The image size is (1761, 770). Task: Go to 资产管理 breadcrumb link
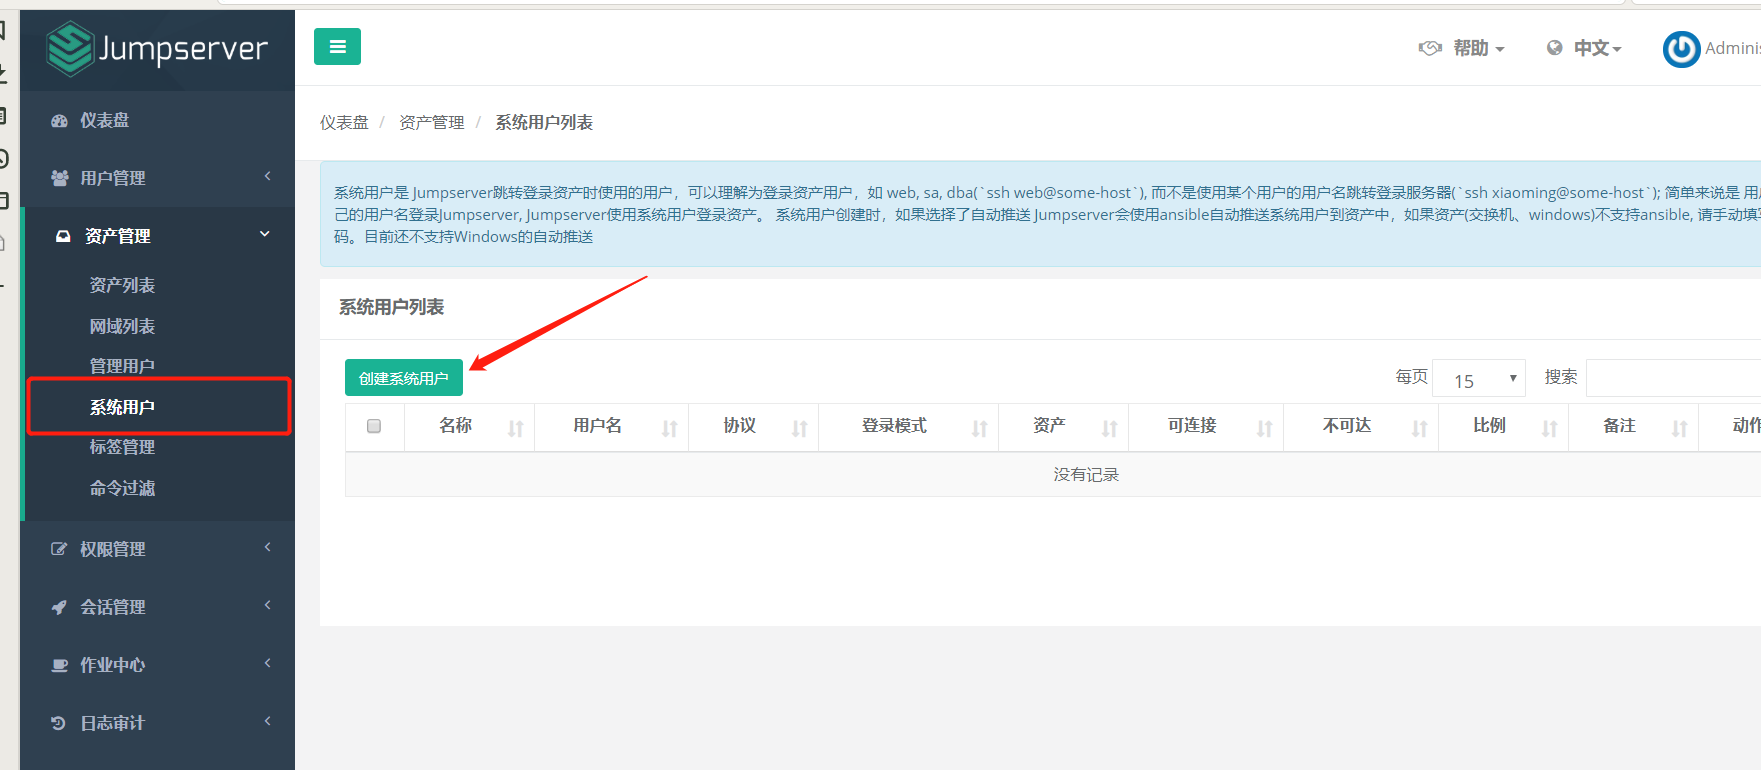coord(432,123)
